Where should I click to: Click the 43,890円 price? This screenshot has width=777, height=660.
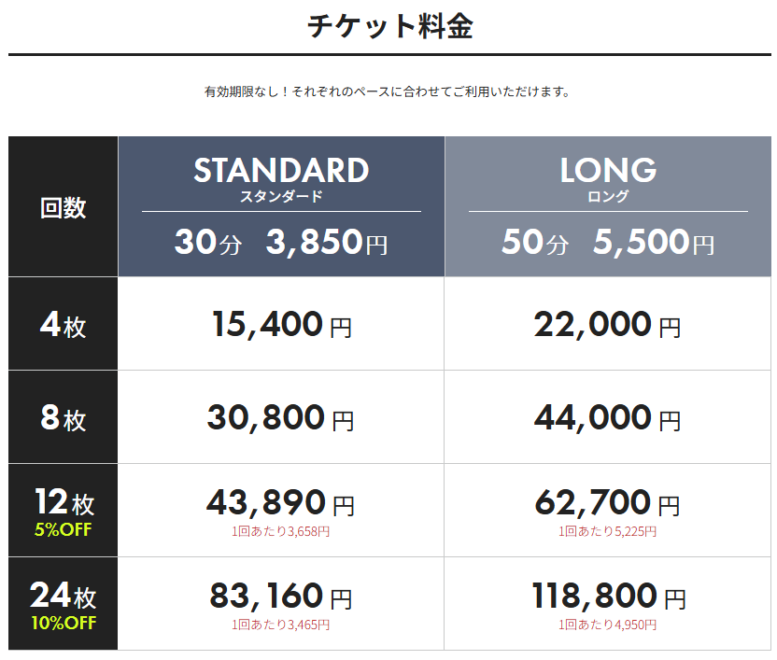(281, 503)
